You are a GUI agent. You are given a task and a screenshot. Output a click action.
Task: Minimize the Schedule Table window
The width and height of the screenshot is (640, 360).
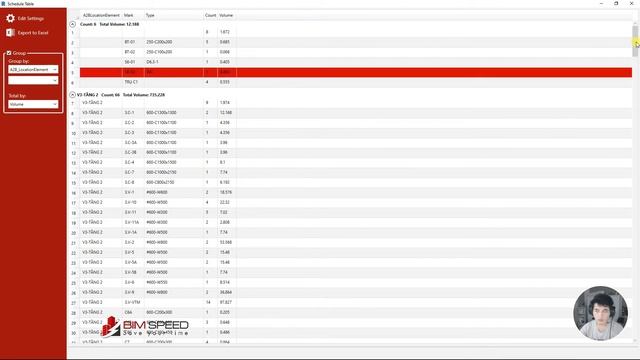(x=601, y=3)
